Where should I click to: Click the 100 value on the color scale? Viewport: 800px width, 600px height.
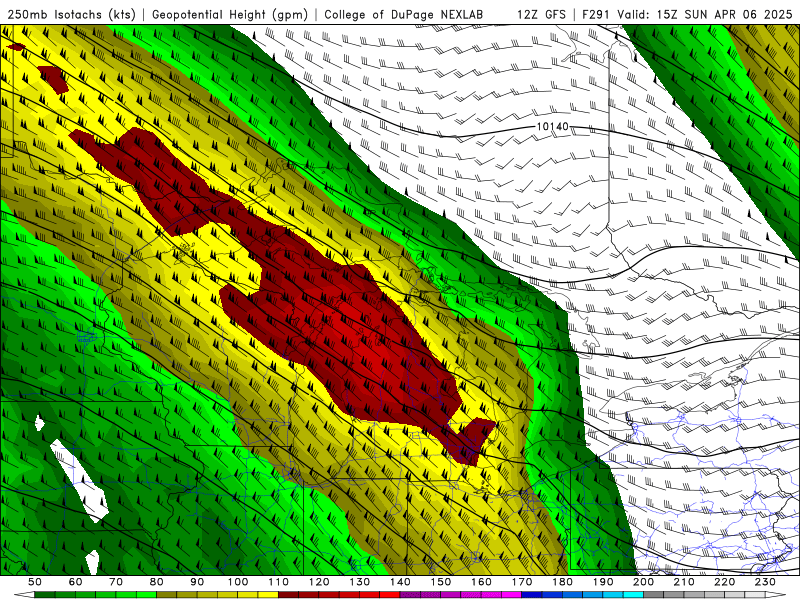pos(238,582)
